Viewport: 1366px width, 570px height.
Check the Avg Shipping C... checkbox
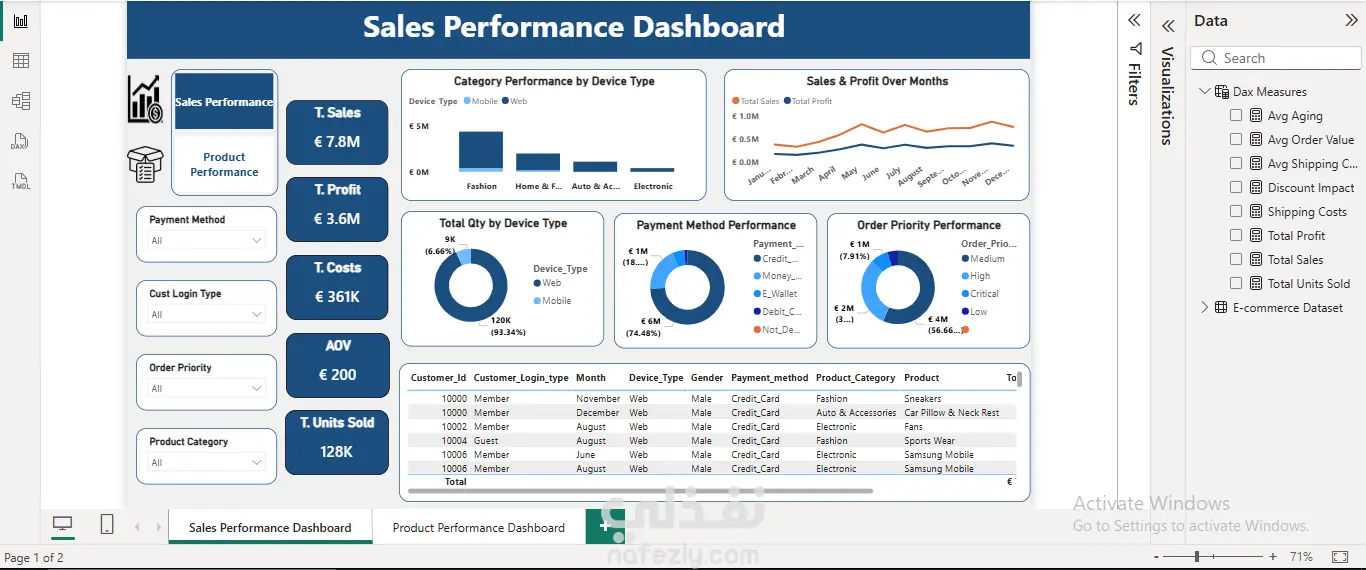point(1236,163)
